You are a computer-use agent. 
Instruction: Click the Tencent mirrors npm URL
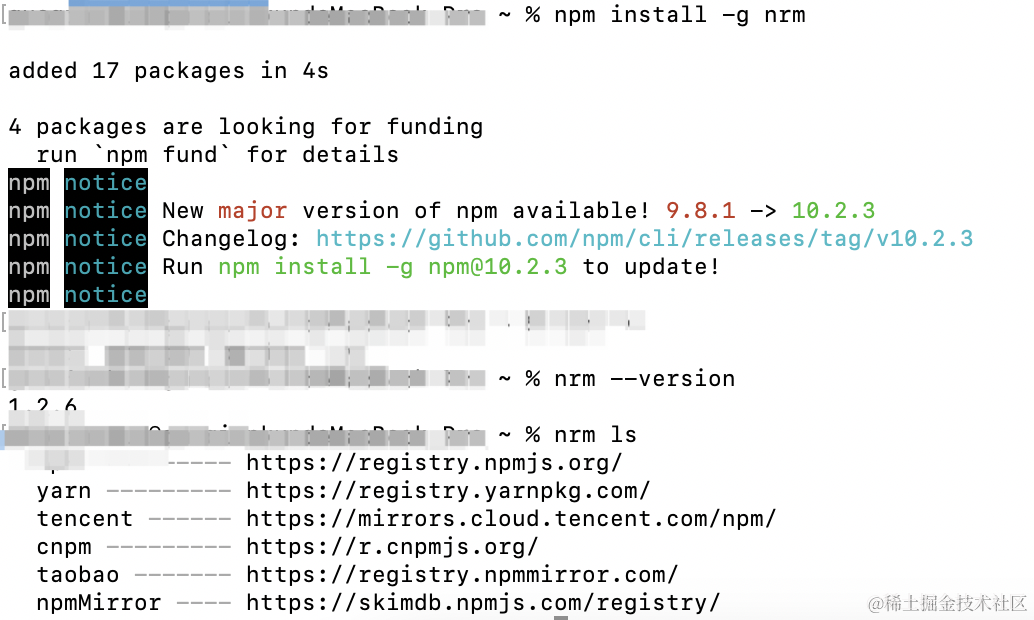point(511,519)
